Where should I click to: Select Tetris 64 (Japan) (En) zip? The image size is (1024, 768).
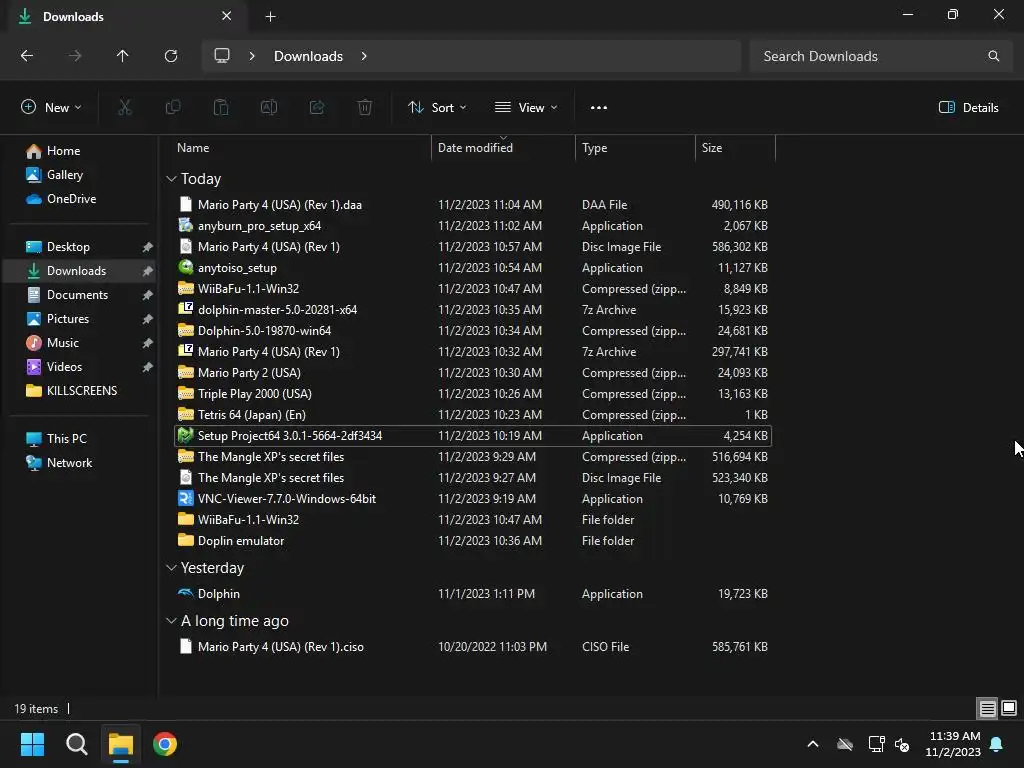pos(473,415)
